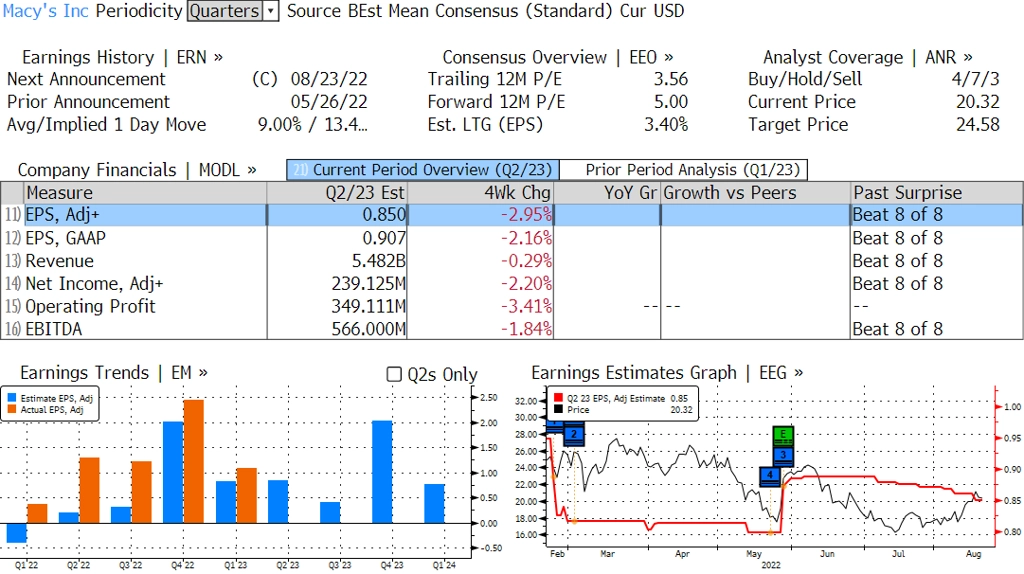Click Avg/Implied 1 Day Move value 9.00%
The image size is (1024, 574).
280,125
